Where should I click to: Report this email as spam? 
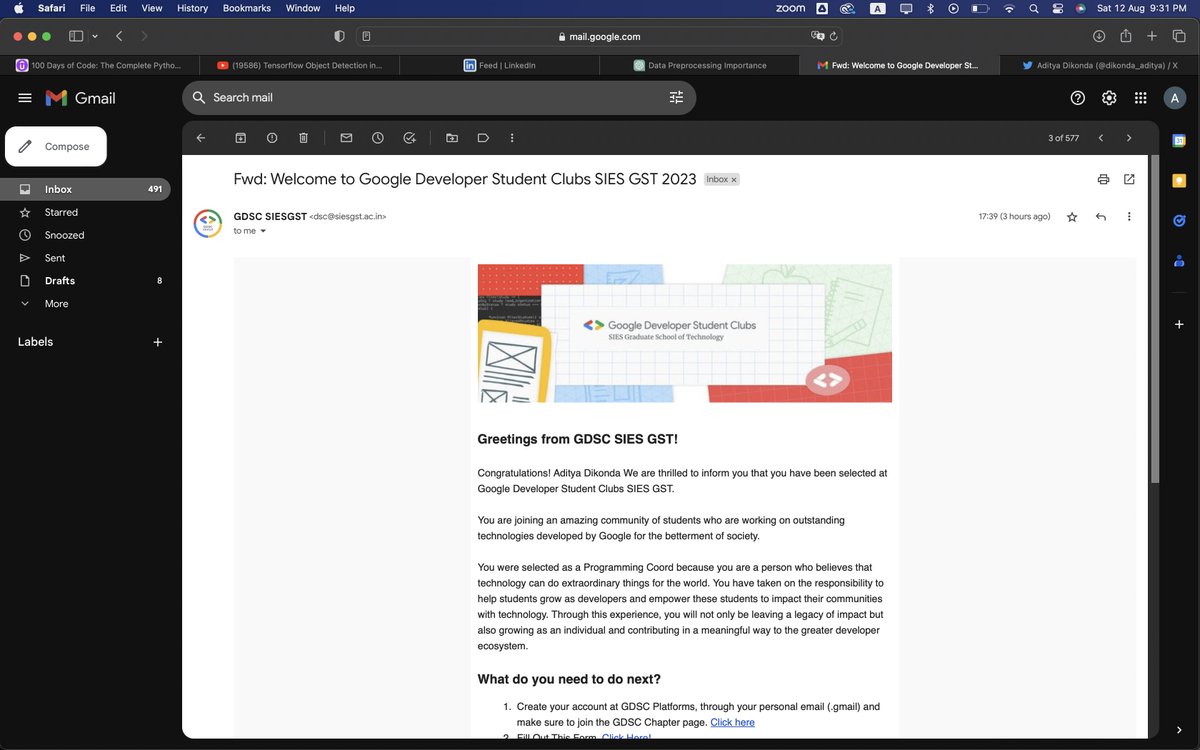(x=272, y=138)
